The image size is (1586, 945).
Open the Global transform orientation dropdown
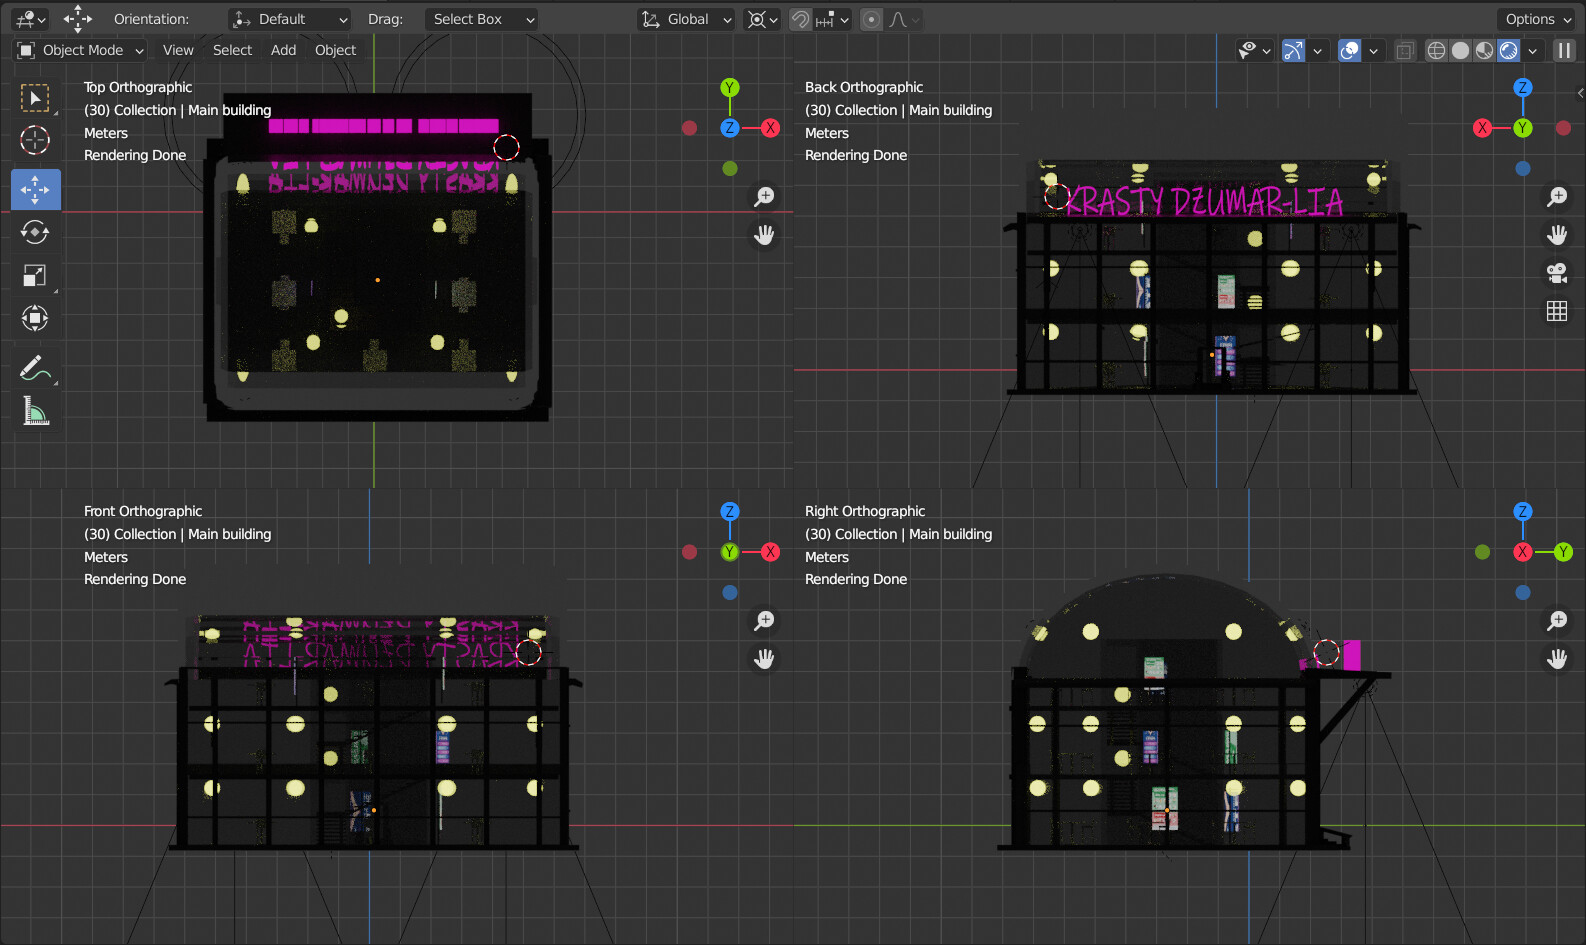pyautogui.click(x=687, y=19)
